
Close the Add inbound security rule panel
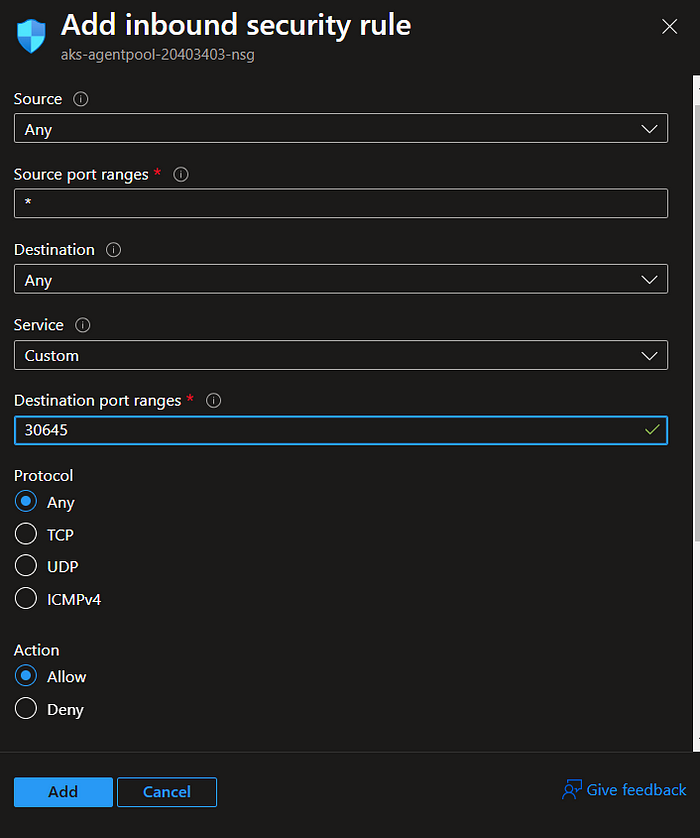point(670,27)
